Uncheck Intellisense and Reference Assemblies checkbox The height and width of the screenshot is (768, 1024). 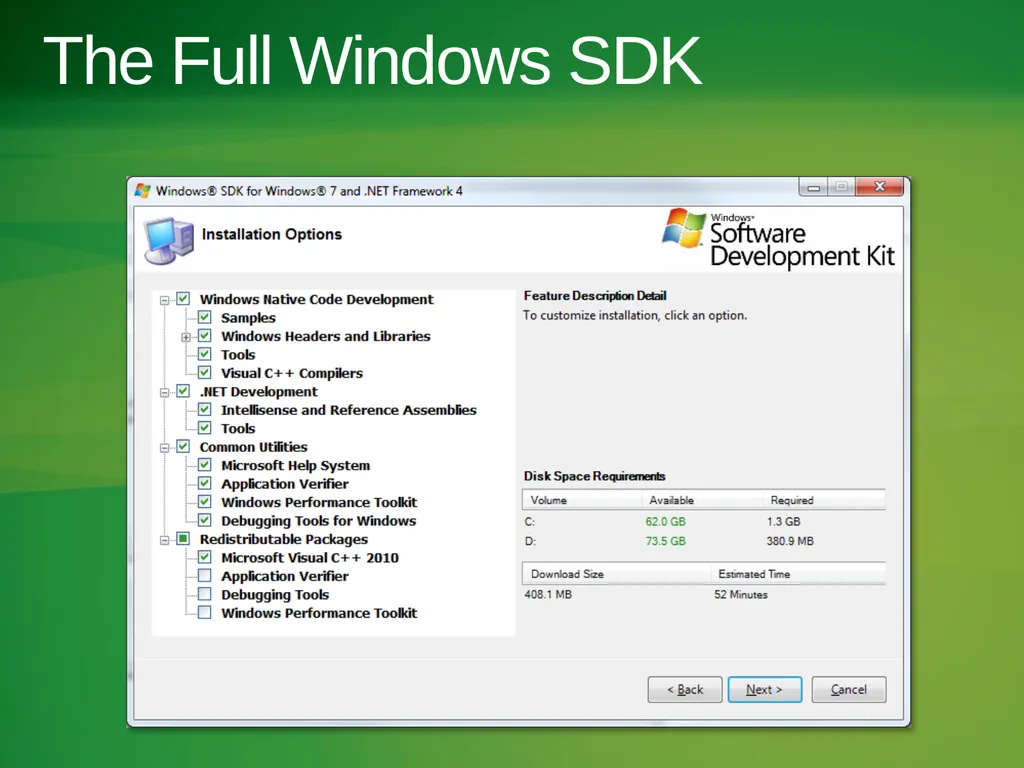pyautogui.click(x=205, y=409)
